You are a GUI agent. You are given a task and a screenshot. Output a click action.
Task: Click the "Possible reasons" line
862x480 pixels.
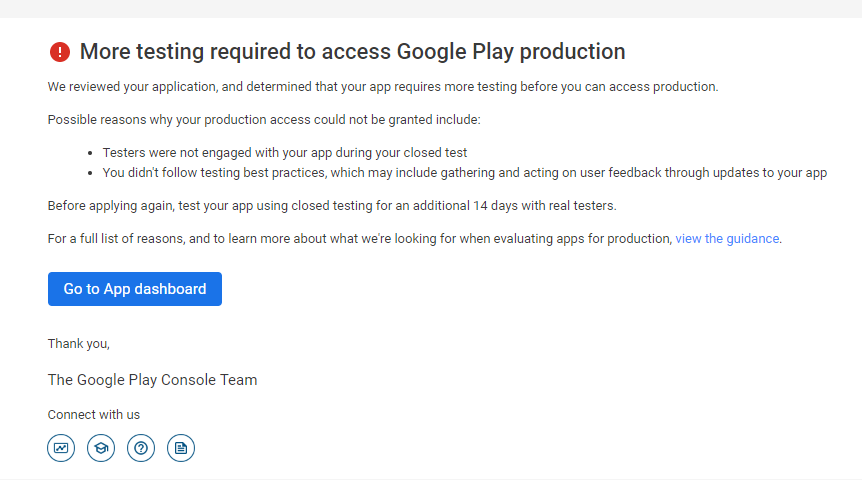(264, 120)
